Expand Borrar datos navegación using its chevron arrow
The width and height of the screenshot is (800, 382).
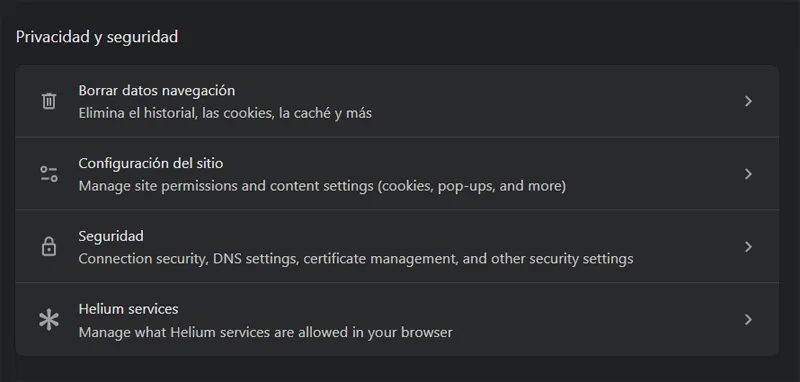coord(748,101)
